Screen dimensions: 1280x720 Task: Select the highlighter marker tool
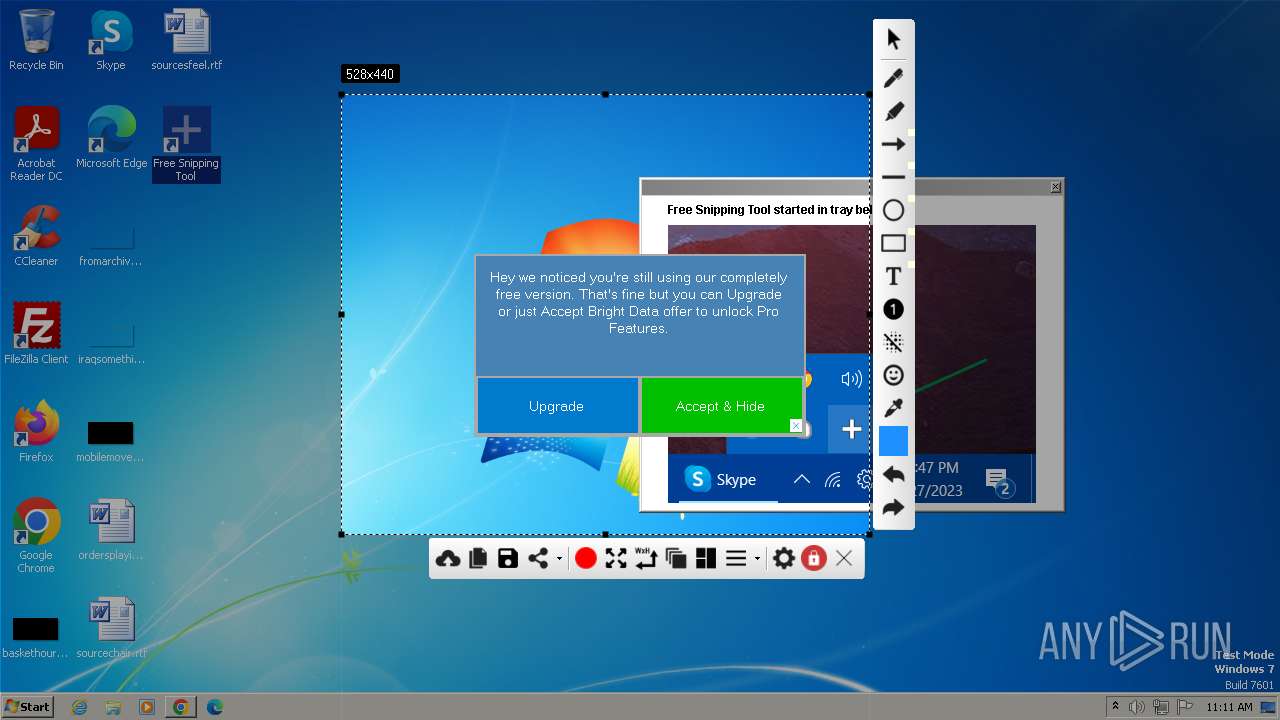893,111
